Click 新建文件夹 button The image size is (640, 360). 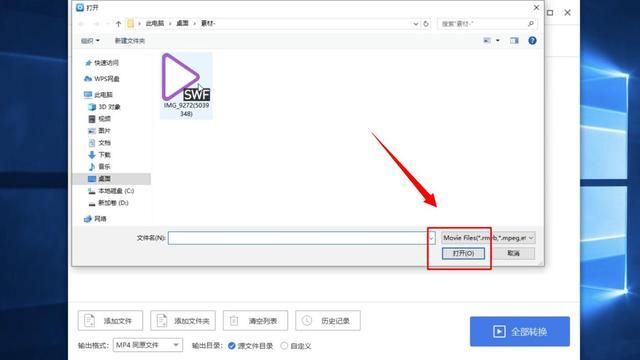click(130, 41)
